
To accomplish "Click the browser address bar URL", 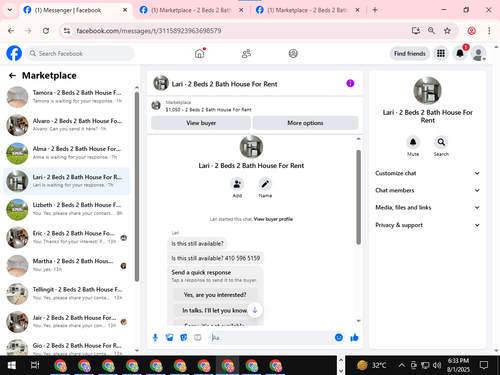I will coord(149,31).
